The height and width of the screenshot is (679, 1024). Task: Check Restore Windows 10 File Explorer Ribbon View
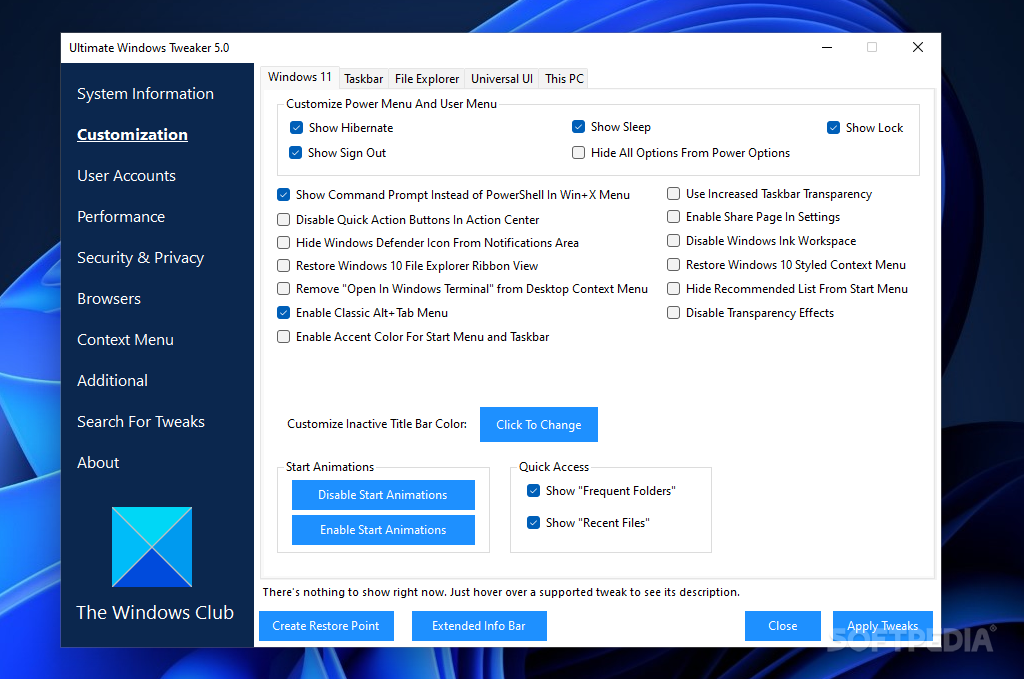pyautogui.click(x=283, y=266)
